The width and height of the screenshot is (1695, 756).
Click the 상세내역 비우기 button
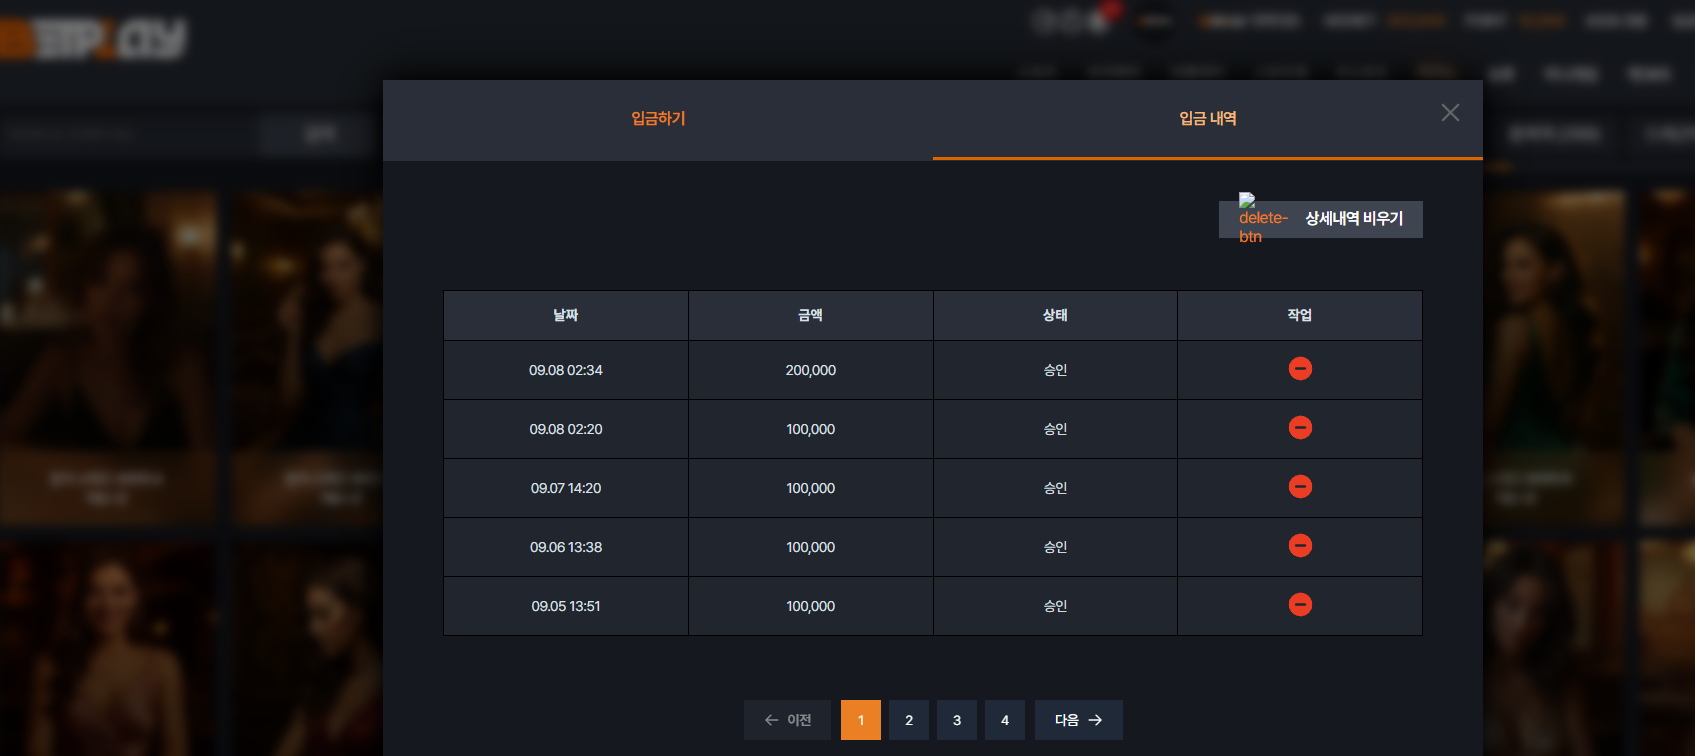[1320, 219]
